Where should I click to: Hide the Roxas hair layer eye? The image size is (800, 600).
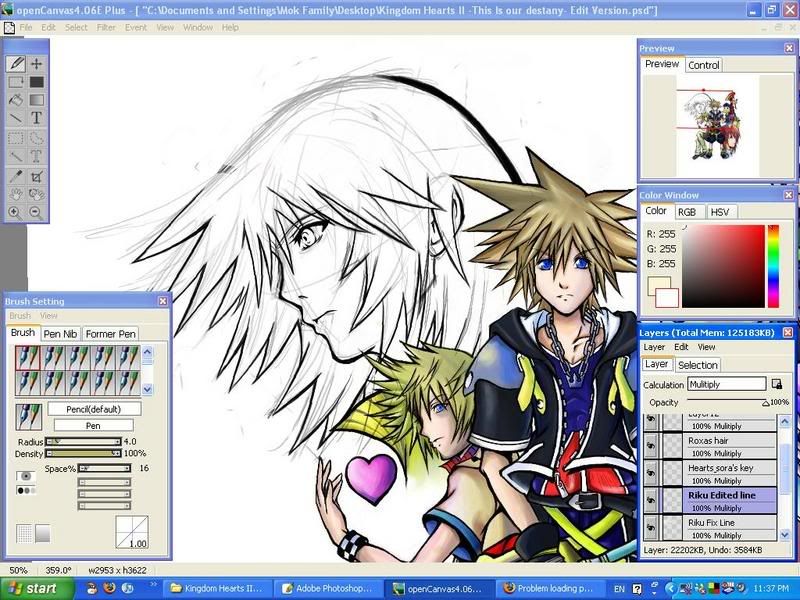651,446
